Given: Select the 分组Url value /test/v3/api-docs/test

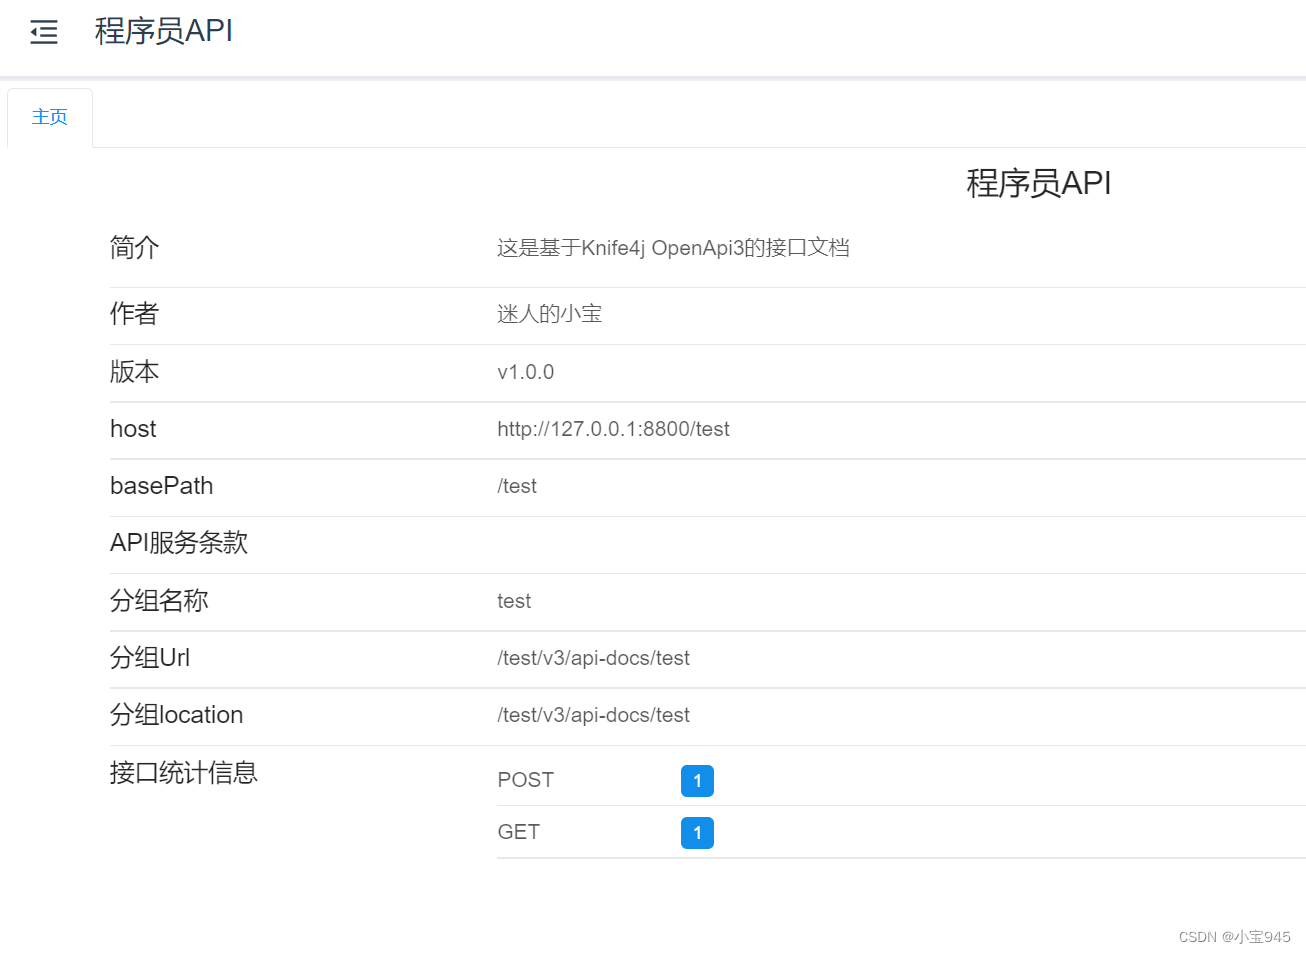Looking at the screenshot, I should [x=593, y=658].
